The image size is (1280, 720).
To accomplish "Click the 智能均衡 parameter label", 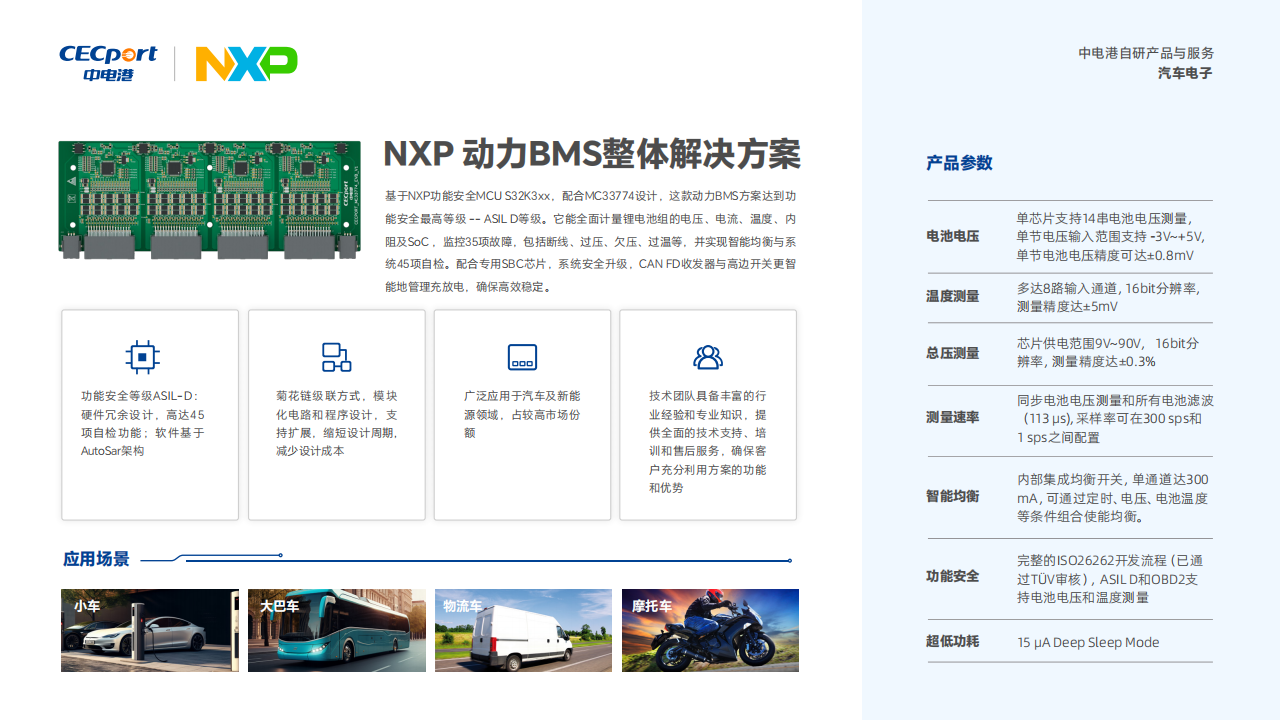I will pos(952,497).
